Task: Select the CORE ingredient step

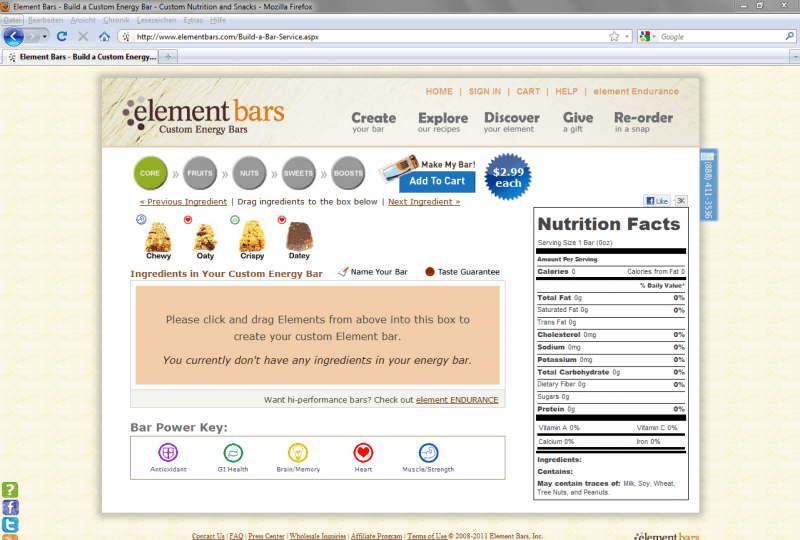Action: 150,173
